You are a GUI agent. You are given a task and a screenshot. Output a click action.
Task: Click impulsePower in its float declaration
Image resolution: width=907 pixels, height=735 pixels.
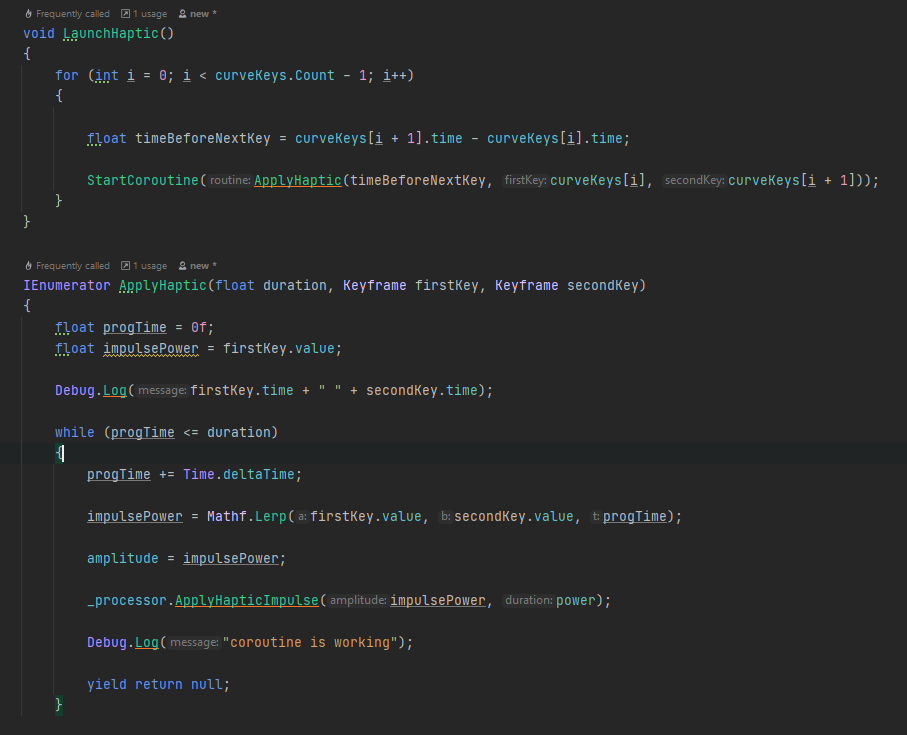[151, 349]
